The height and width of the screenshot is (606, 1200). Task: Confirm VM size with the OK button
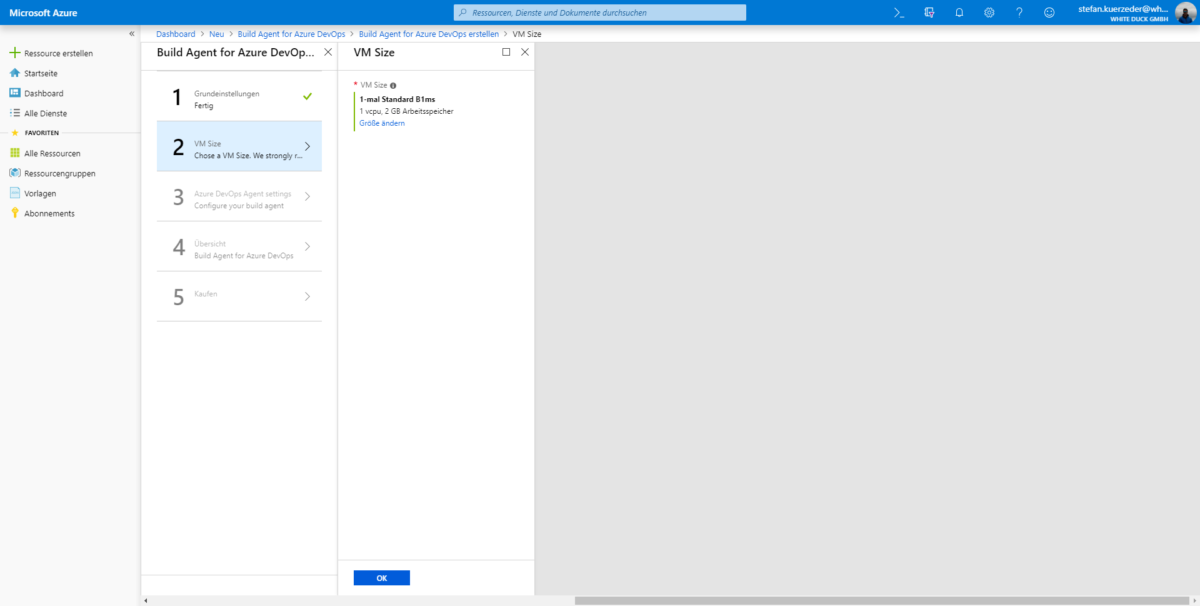tap(381, 577)
